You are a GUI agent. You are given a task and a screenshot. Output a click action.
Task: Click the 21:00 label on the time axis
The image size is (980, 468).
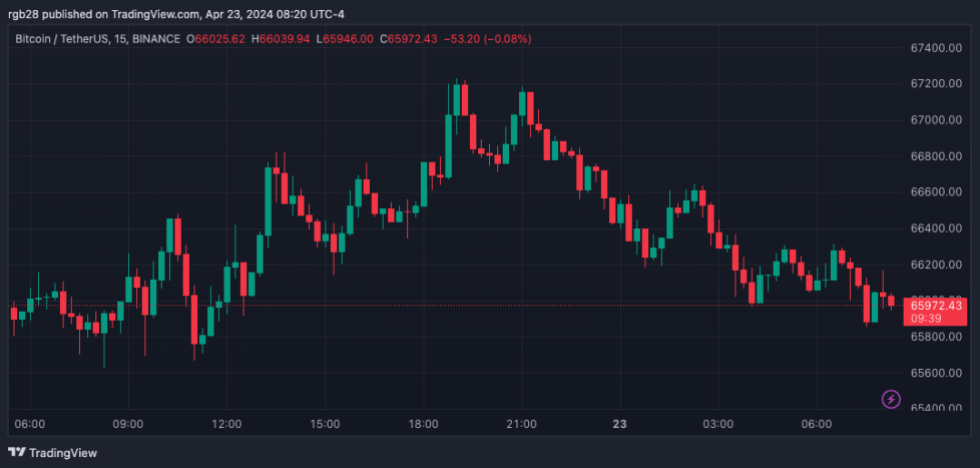pyautogui.click(x=522, y=424)
